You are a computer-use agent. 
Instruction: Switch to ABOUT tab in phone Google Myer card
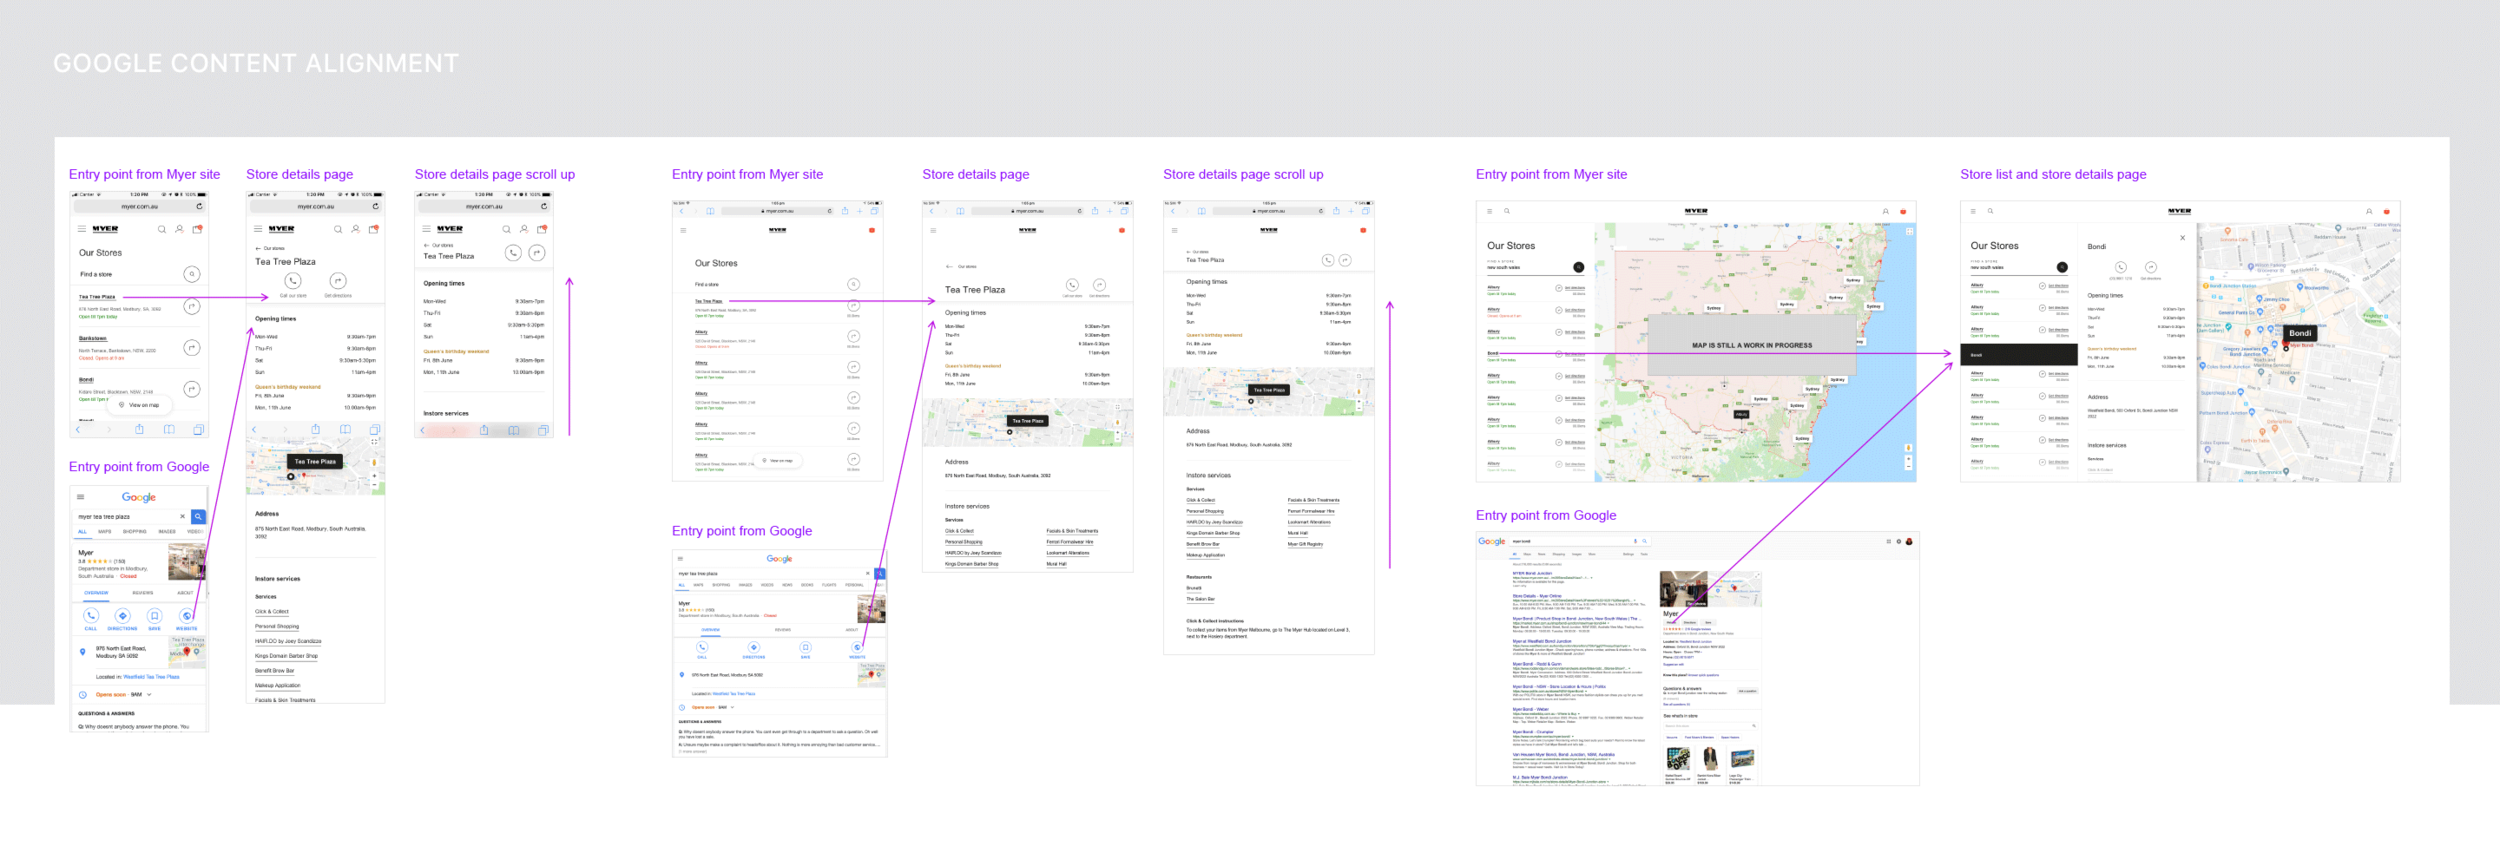pyautogui.click(x=185, y=593)
